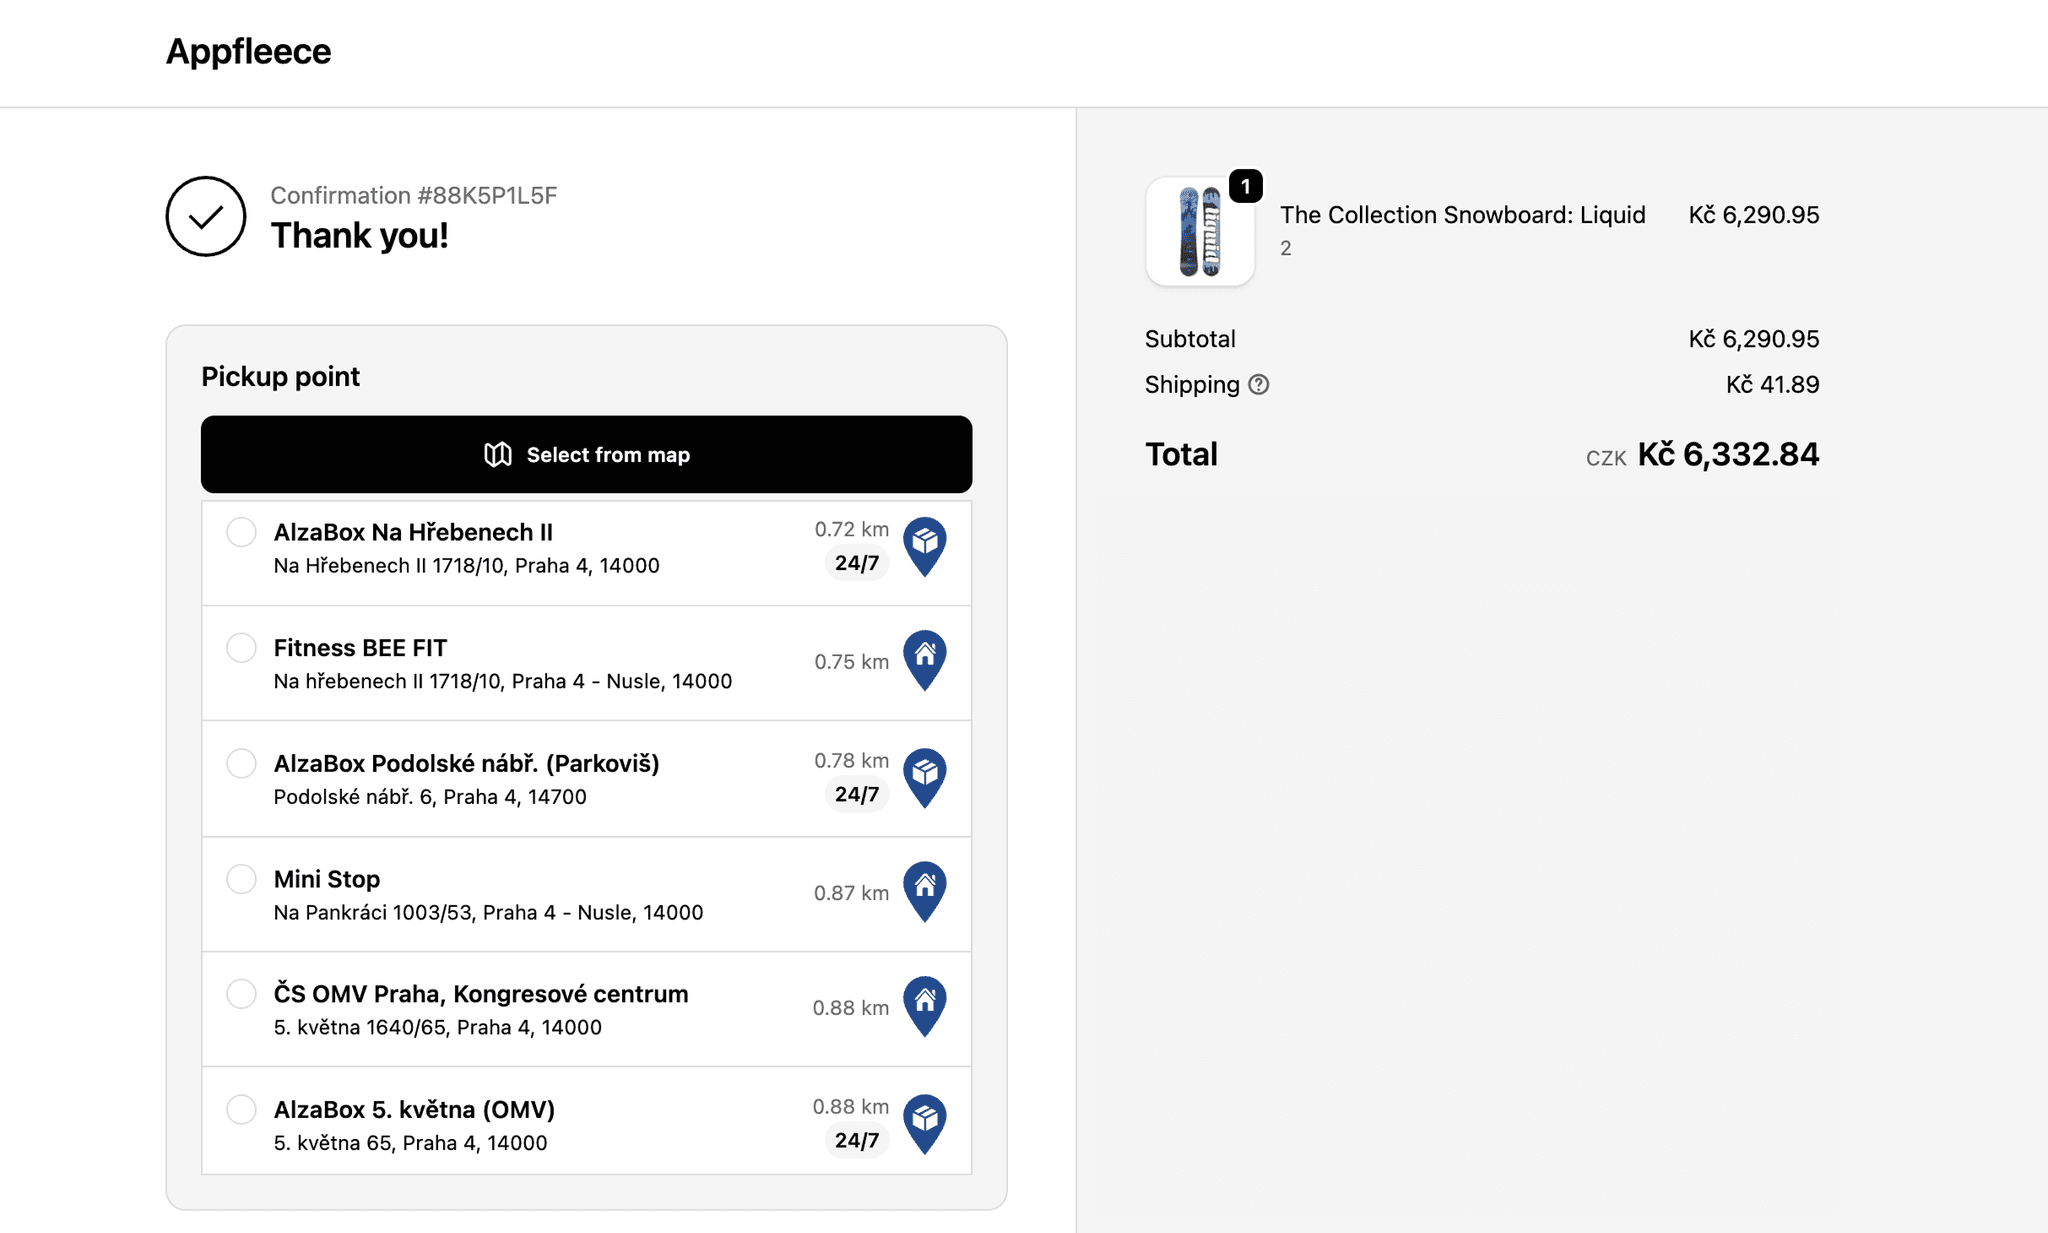
Task: Click the box pin icon for AlzaBox 5. května (OMV)
Action: (x=925, y=1124)
